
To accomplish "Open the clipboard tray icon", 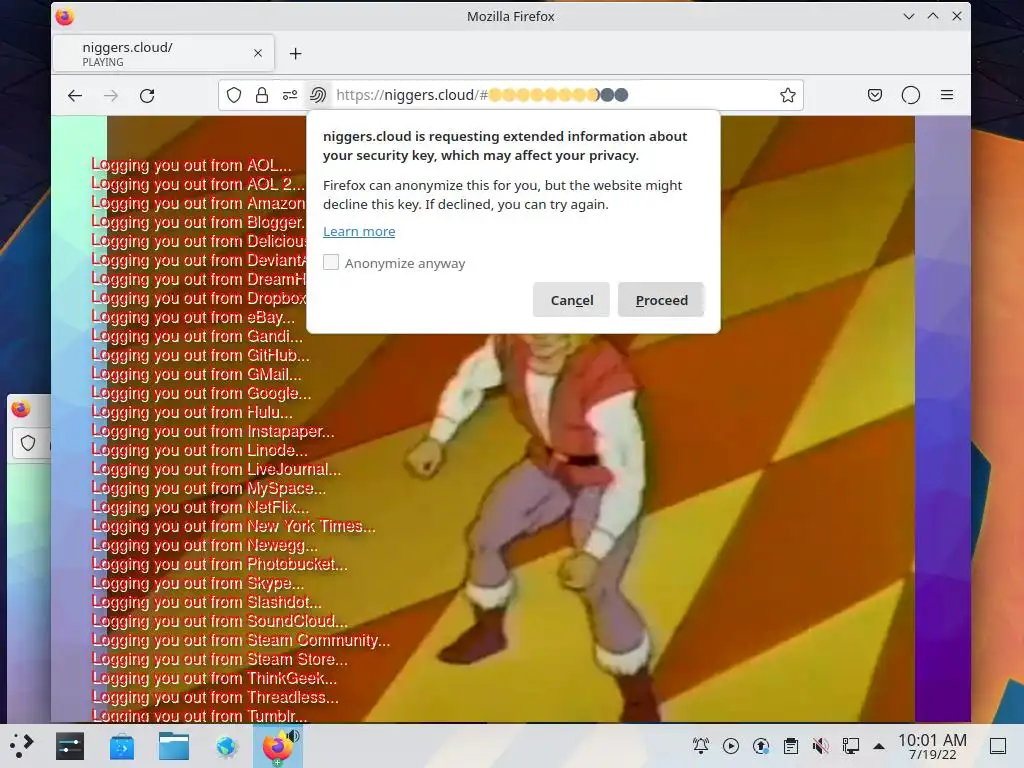I will point(791,746).
